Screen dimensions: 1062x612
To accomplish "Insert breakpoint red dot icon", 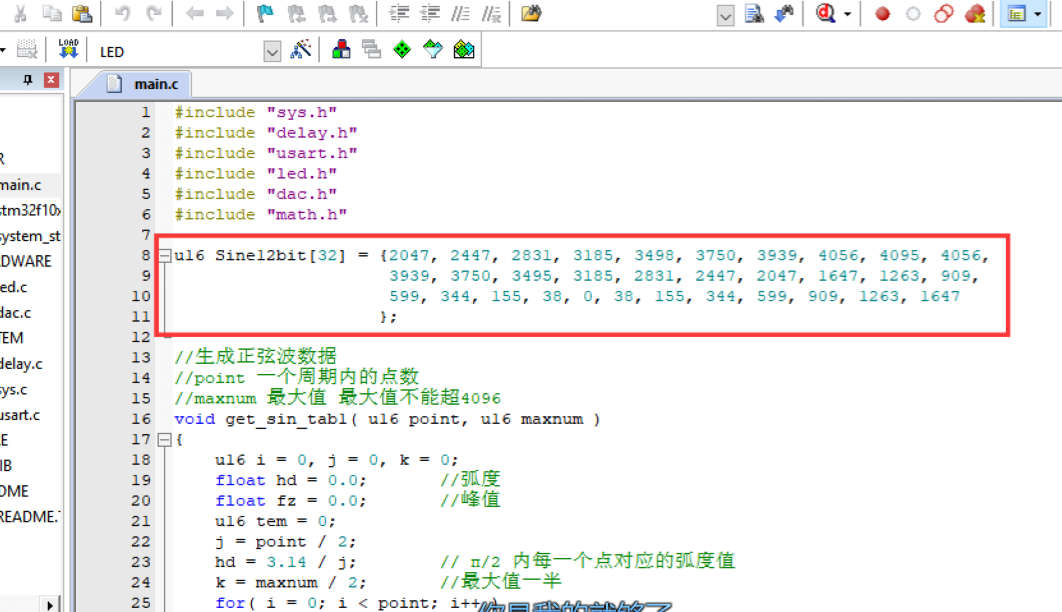I will (x=882, y=14).
